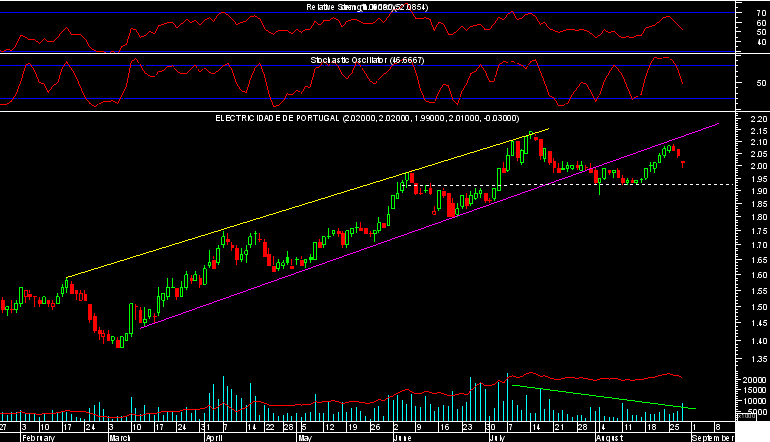Image resolution: width=770 pixels, height=442 pixels.
Task: Click the 27 date label on time axis
Action: [3, 427]
